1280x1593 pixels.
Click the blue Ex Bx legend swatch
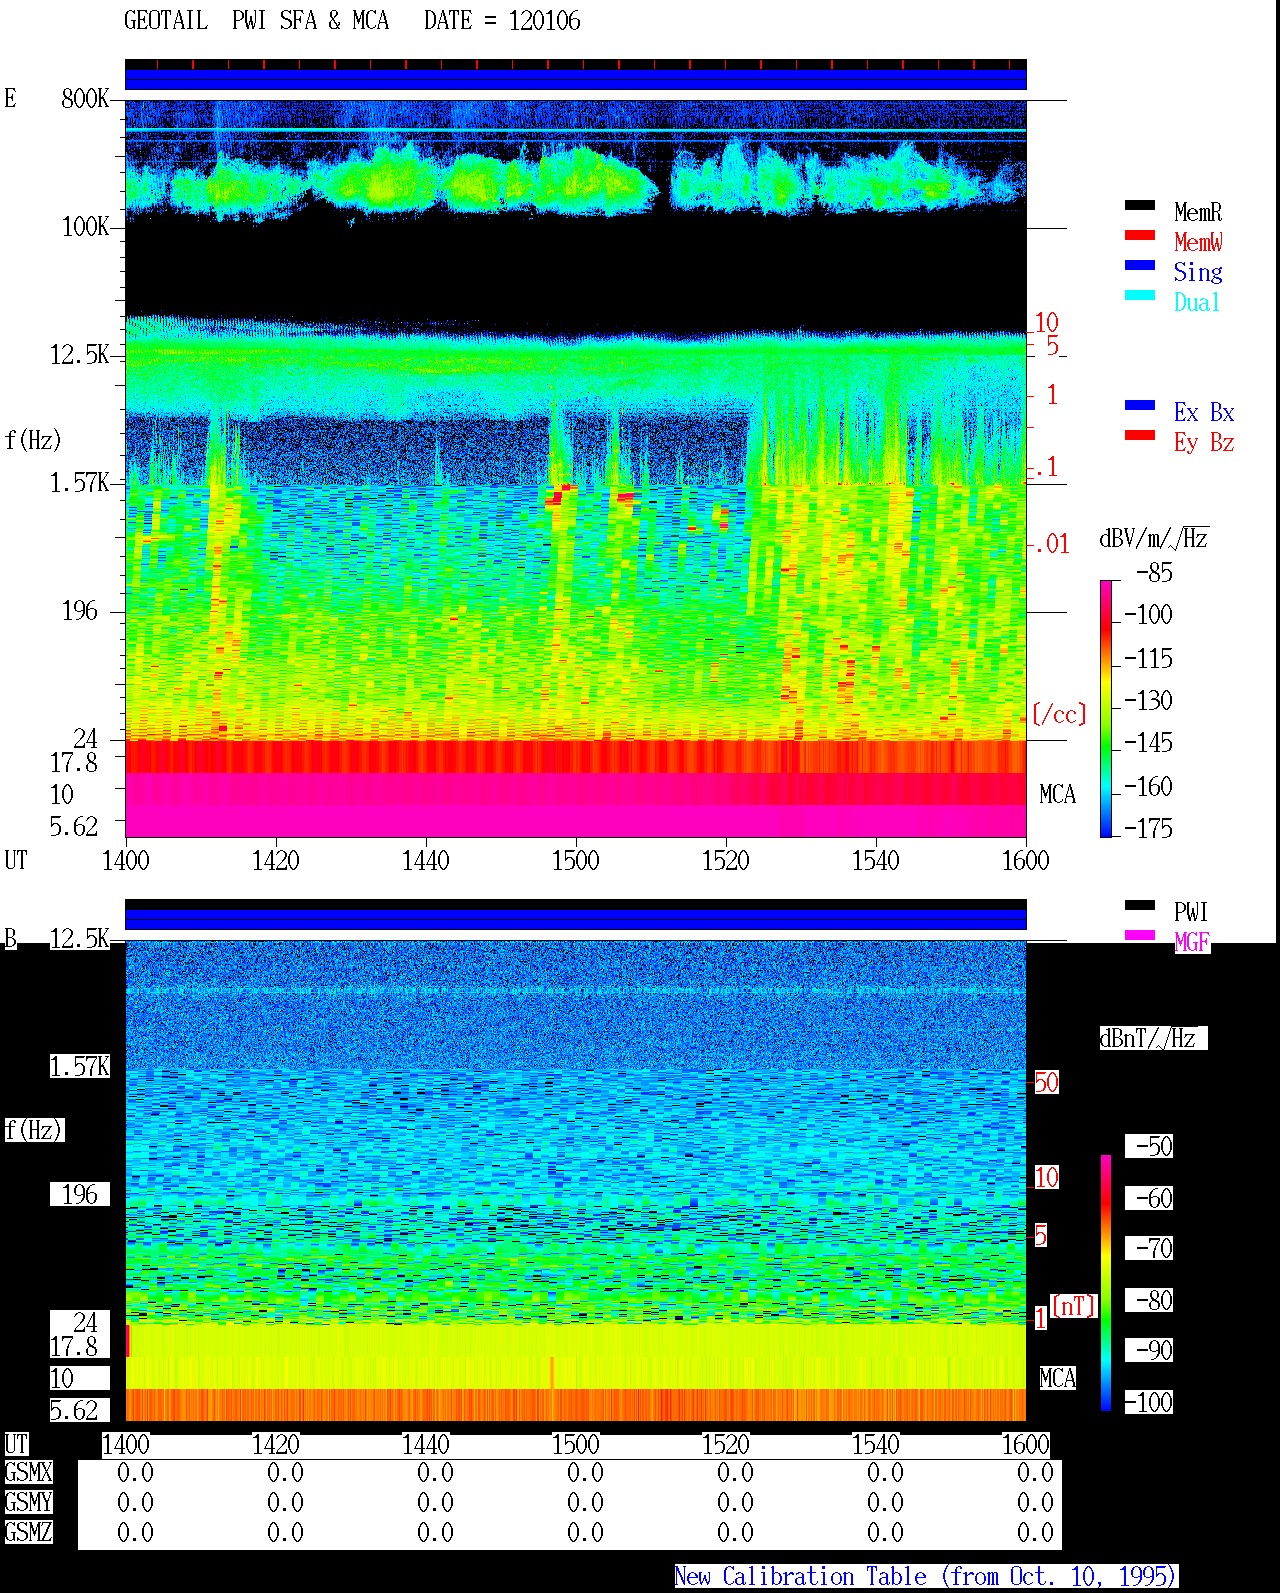(1140, 405)
